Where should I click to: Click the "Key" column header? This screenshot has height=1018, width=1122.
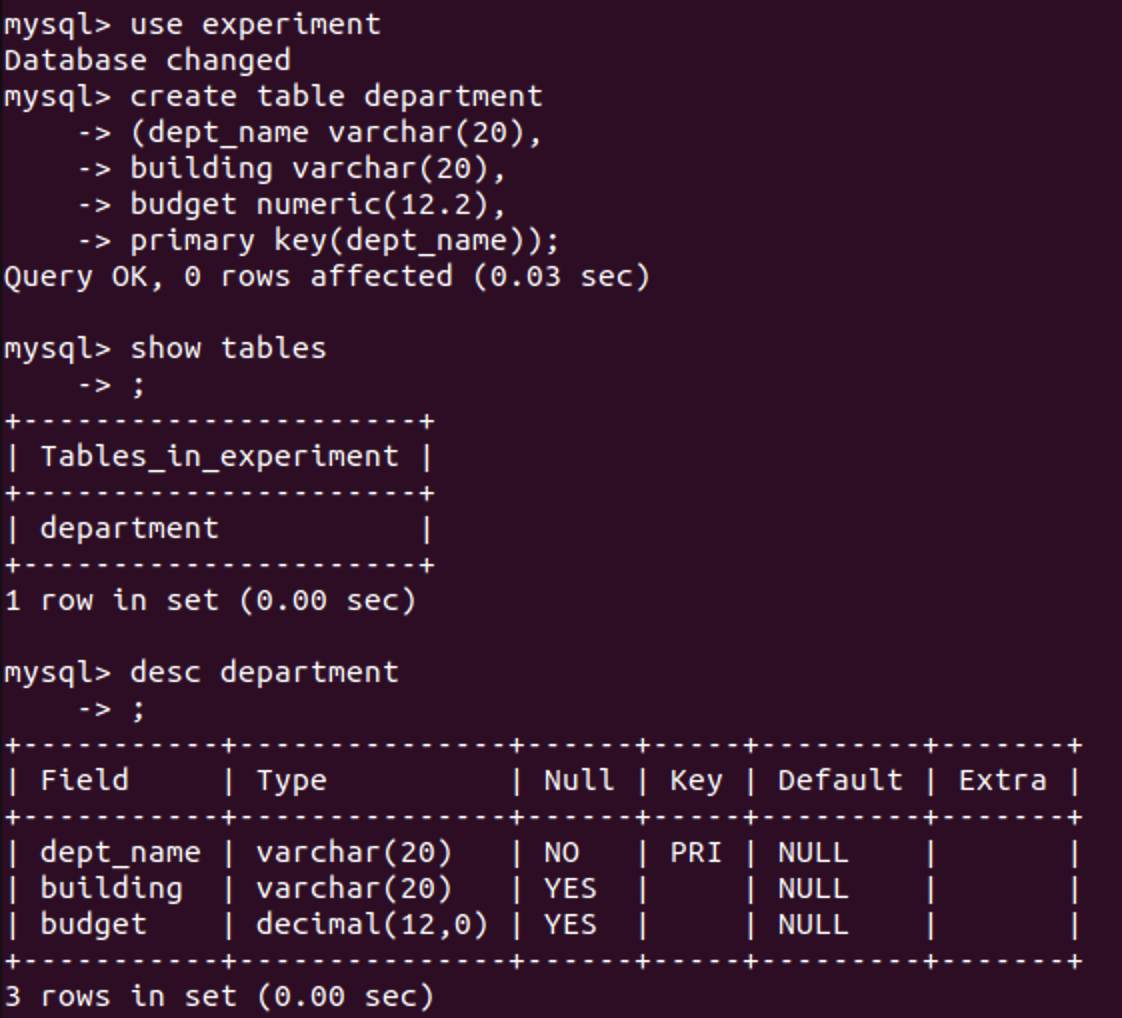tap(695, 780)
